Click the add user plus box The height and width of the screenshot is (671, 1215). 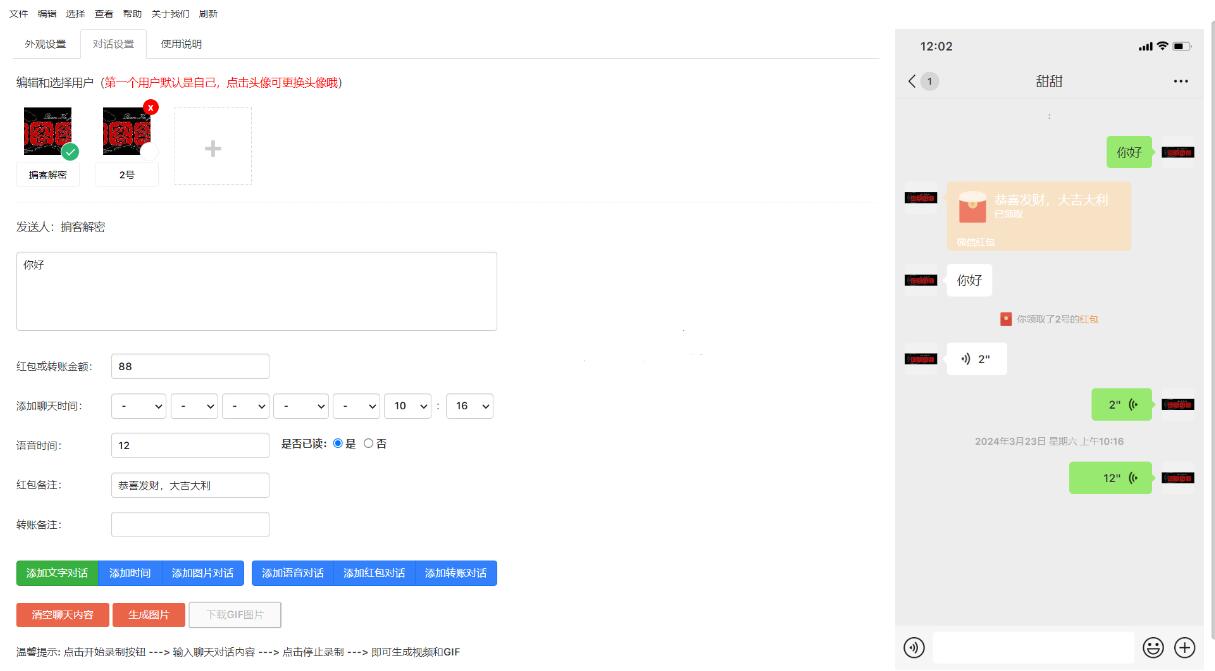(x=213, y=147)
